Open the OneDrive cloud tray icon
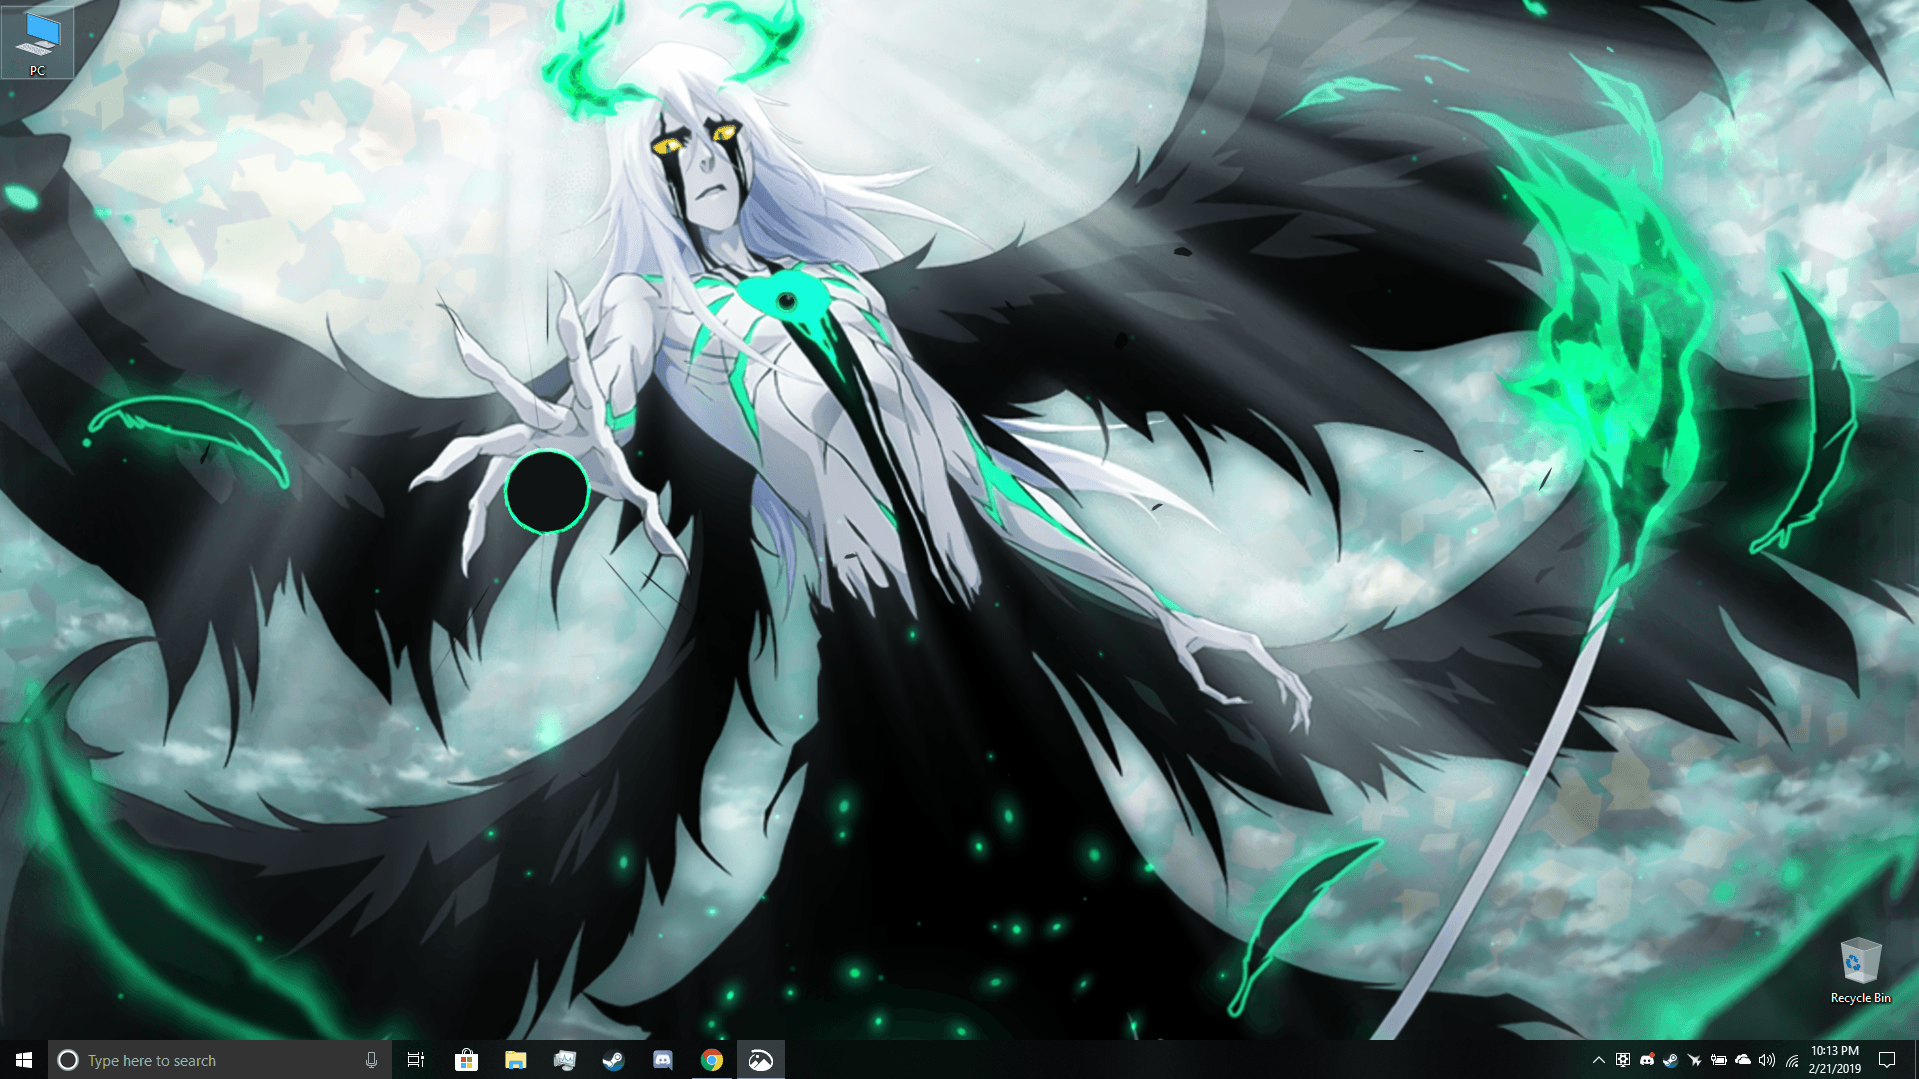This screenshot has height=1079, width=1919. coord(1743,1060)
